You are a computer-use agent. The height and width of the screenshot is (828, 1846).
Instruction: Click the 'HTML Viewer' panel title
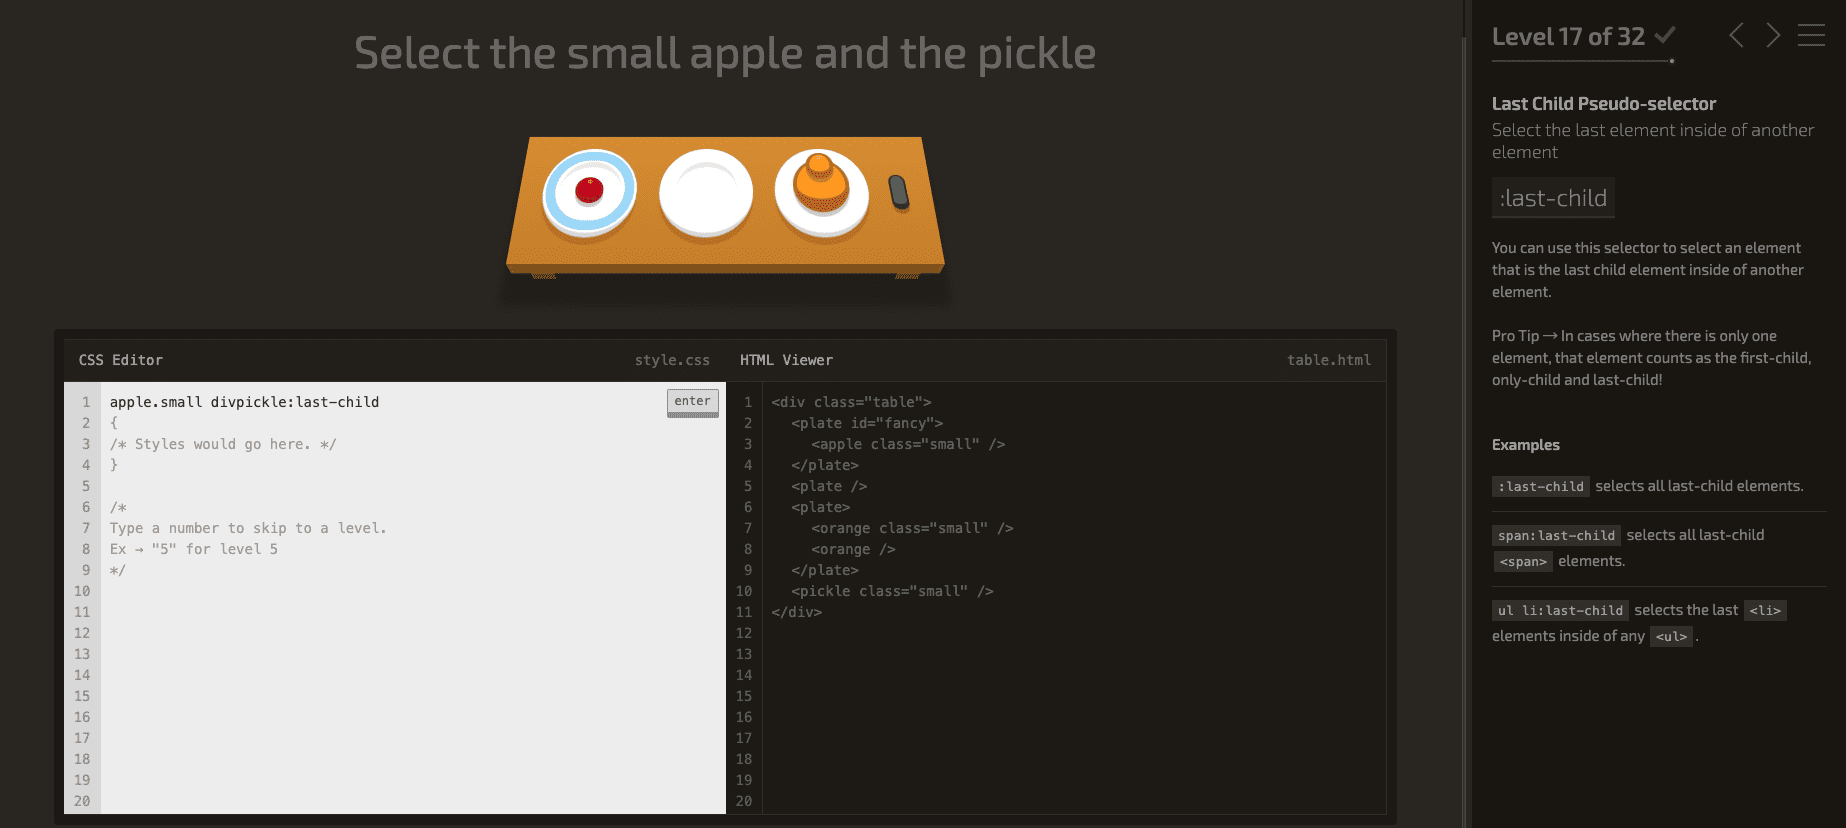[x=786, y=360]
